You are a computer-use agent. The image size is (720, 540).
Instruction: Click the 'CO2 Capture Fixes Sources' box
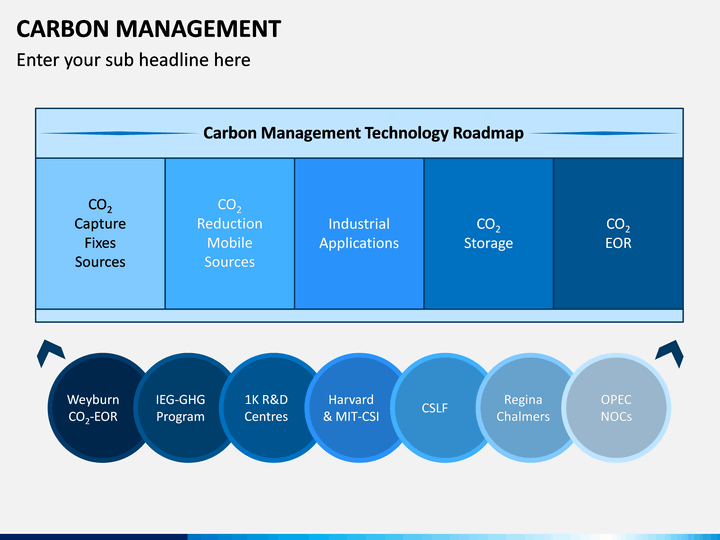(100, 233)
